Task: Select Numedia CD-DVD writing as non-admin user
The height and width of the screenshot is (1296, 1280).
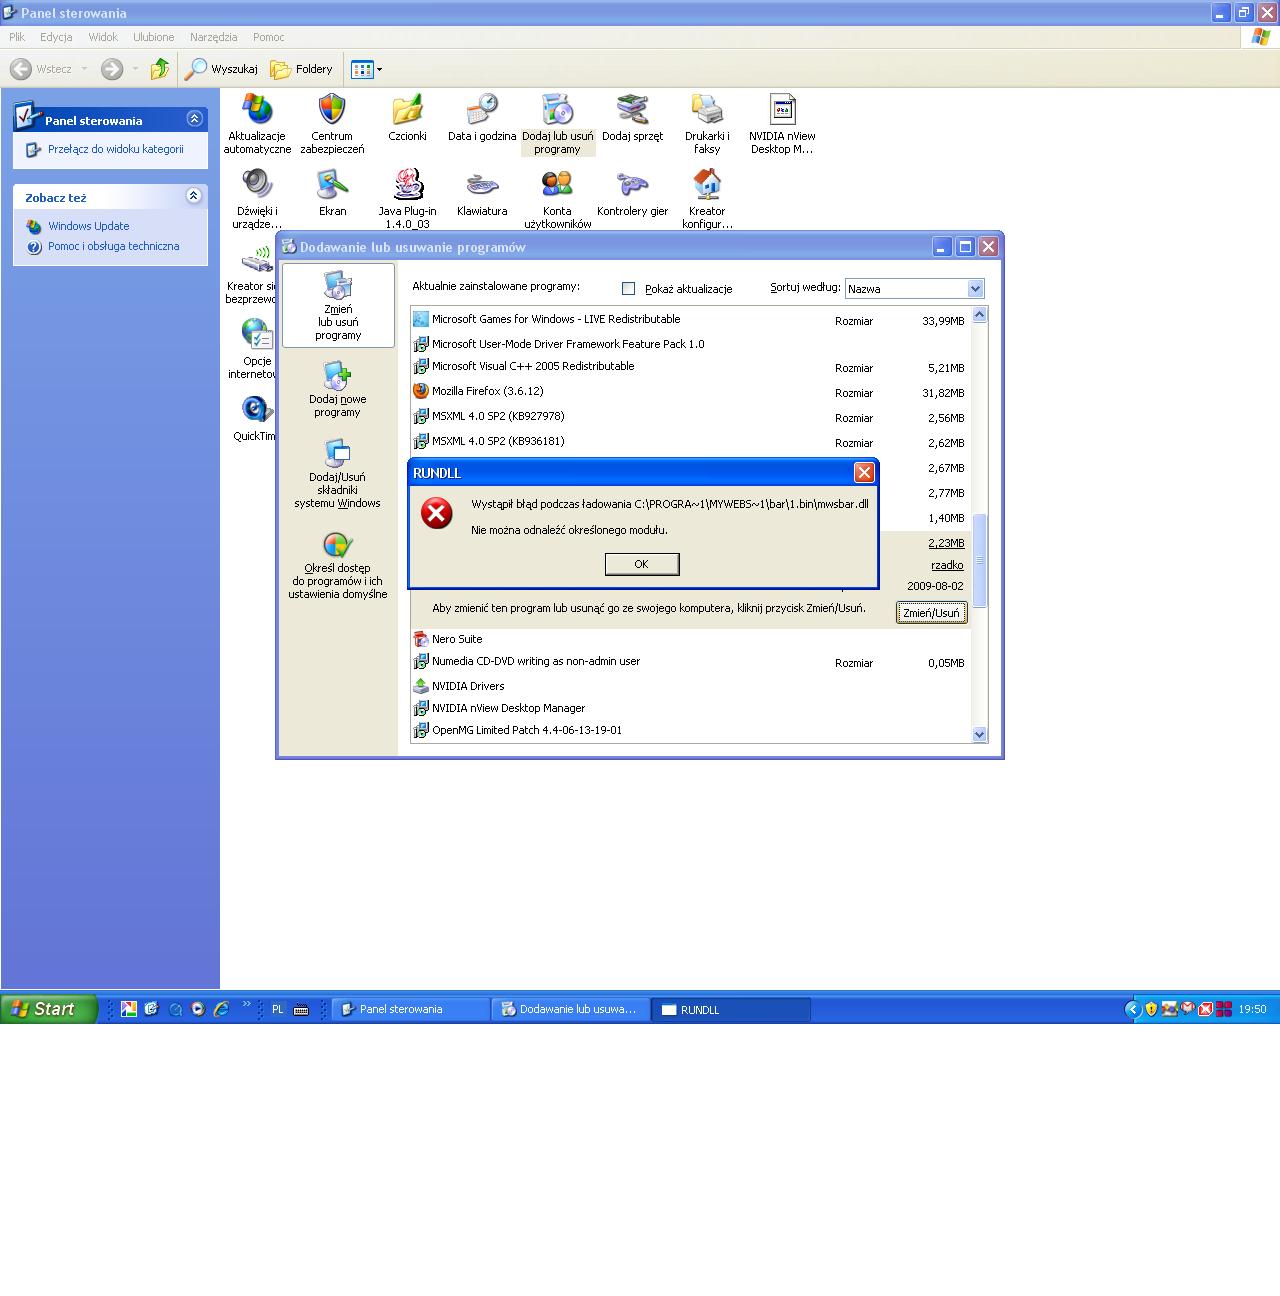Action: point(690,662)
